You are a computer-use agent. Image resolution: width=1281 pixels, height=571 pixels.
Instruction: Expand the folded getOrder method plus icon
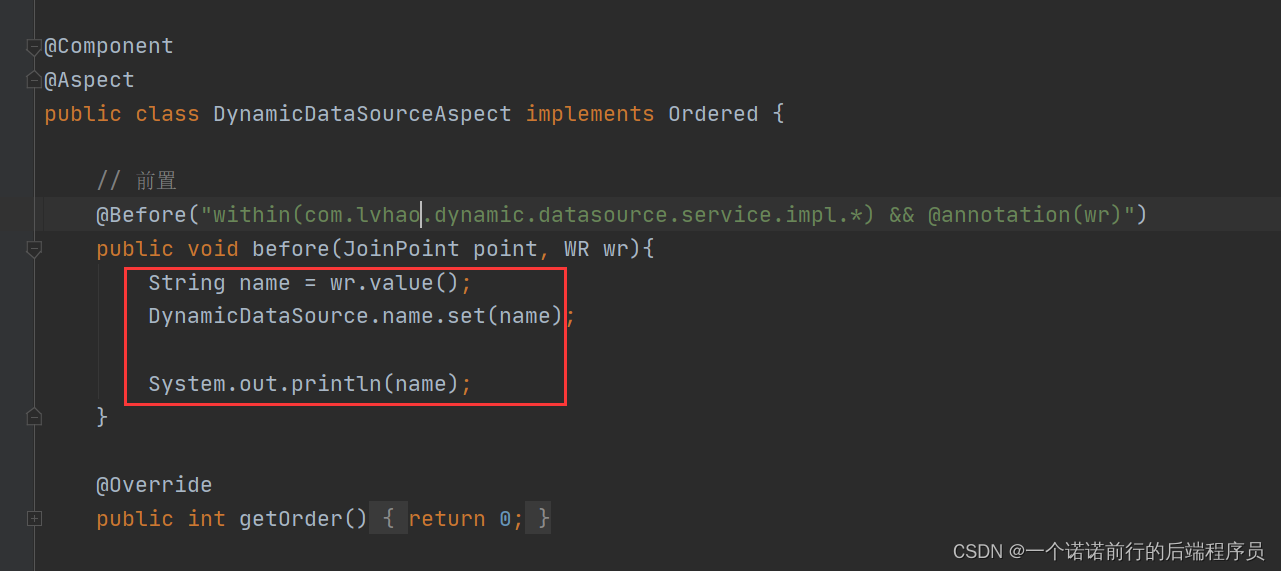34,518
